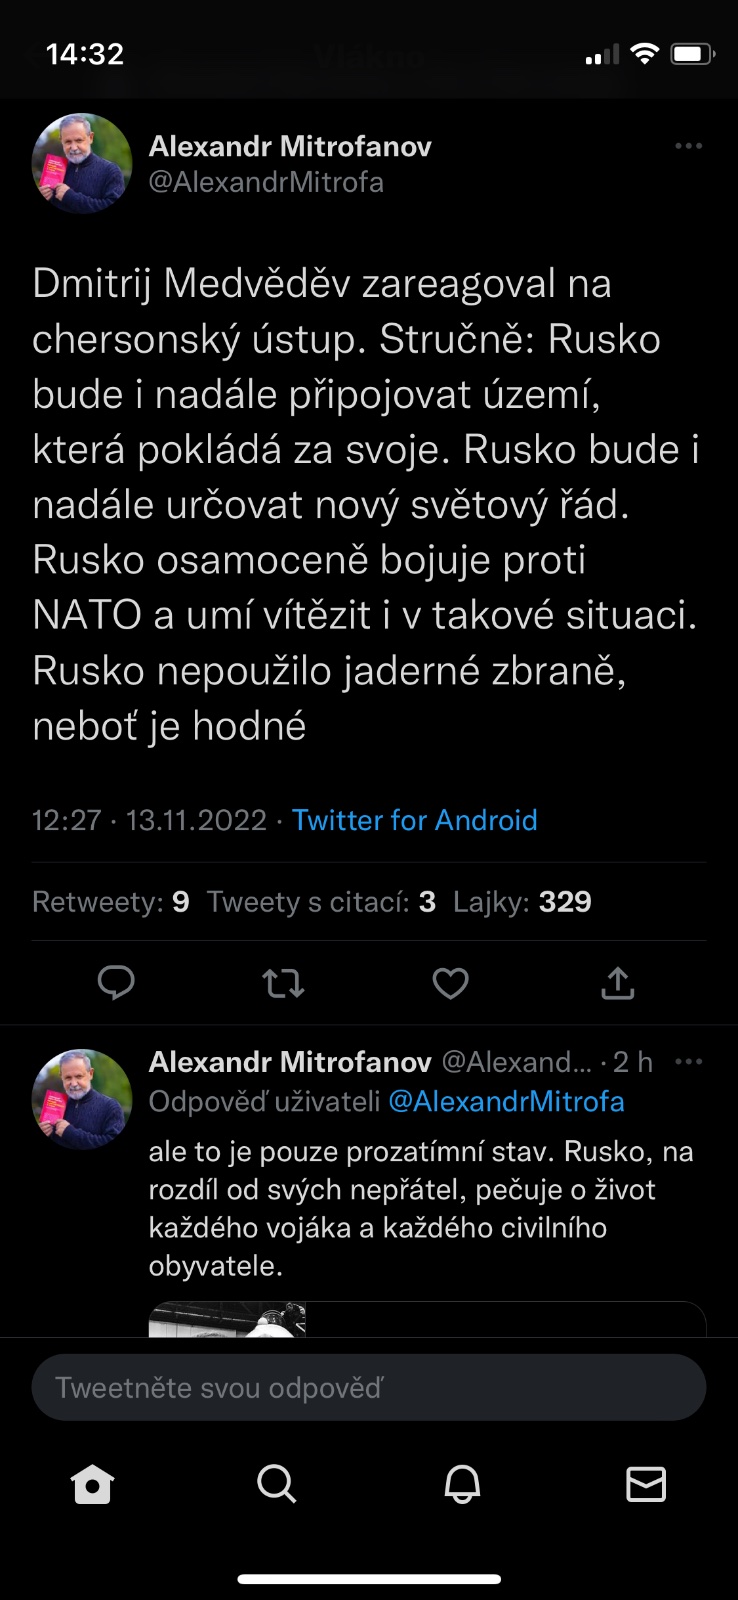Reply to the main tweet via speech-bubble icon
Viewport: 738px width, 1600px height.
(x=116, y=983)
